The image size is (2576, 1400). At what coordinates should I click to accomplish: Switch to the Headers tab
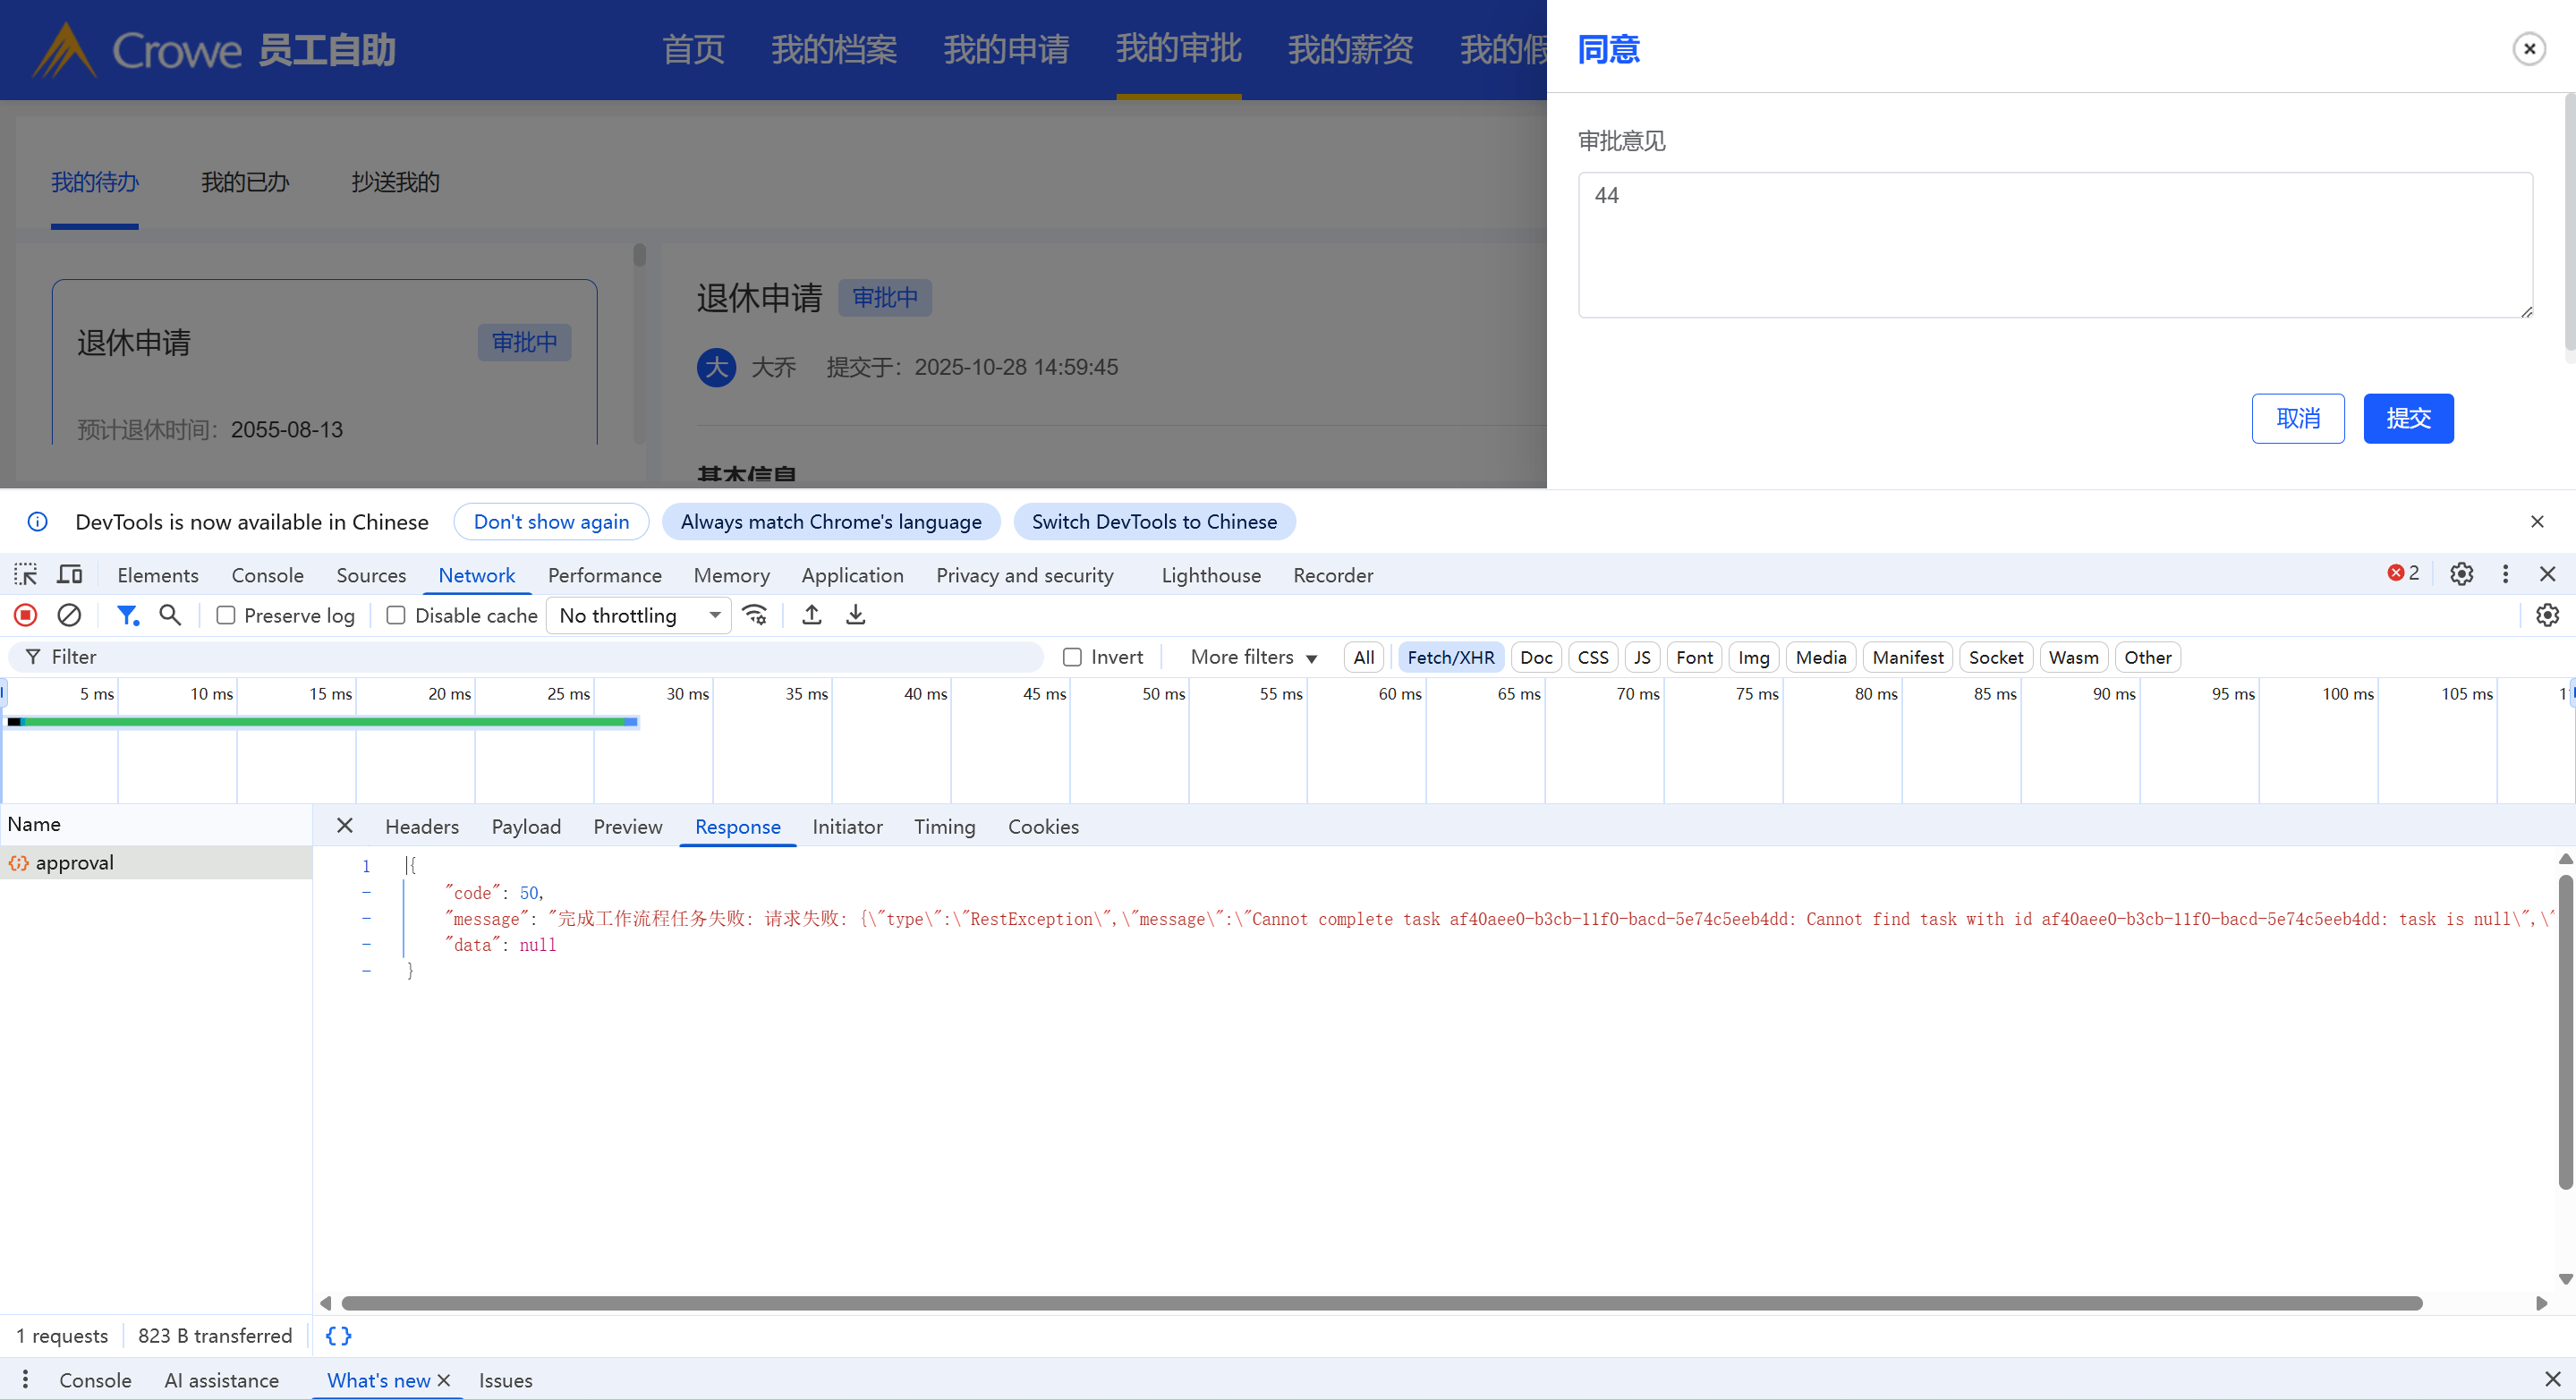click(x=421, y=827)
